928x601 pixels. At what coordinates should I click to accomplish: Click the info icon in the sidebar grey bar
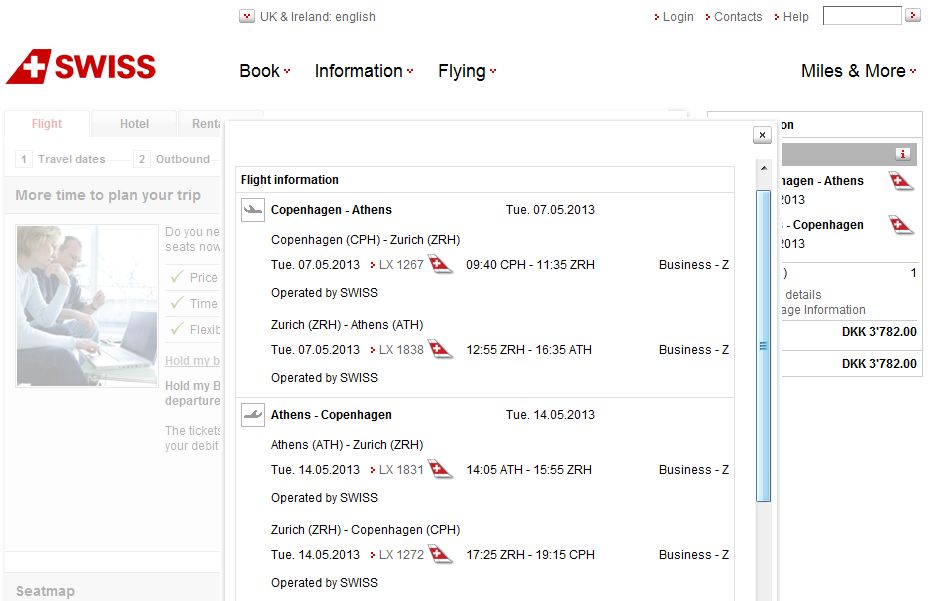(903, 154)
